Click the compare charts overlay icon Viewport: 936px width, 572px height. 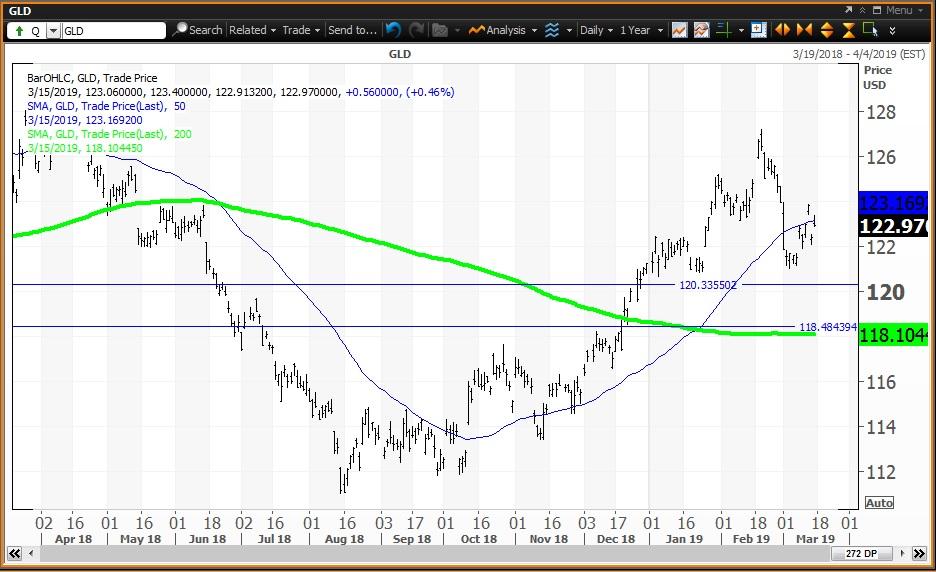pos(701,30)
